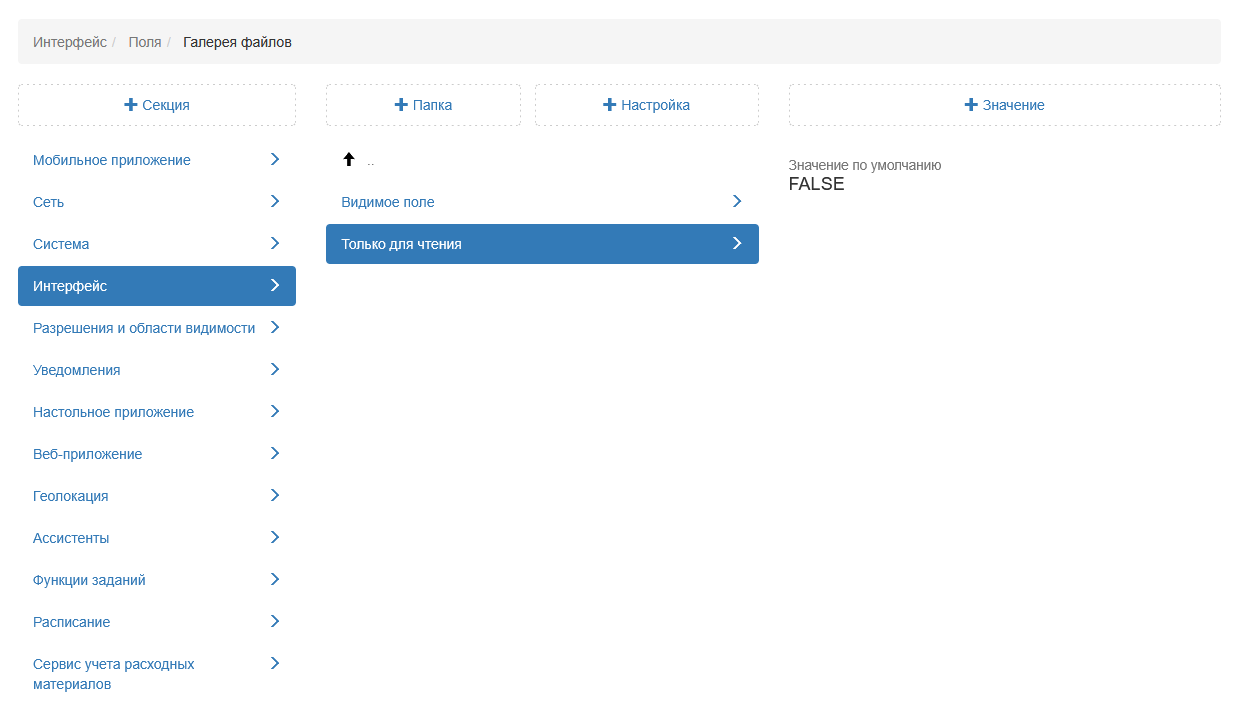Select Разрешения и области видимости section
This screenshot has height=711, width=1240.
click(144, 328)
